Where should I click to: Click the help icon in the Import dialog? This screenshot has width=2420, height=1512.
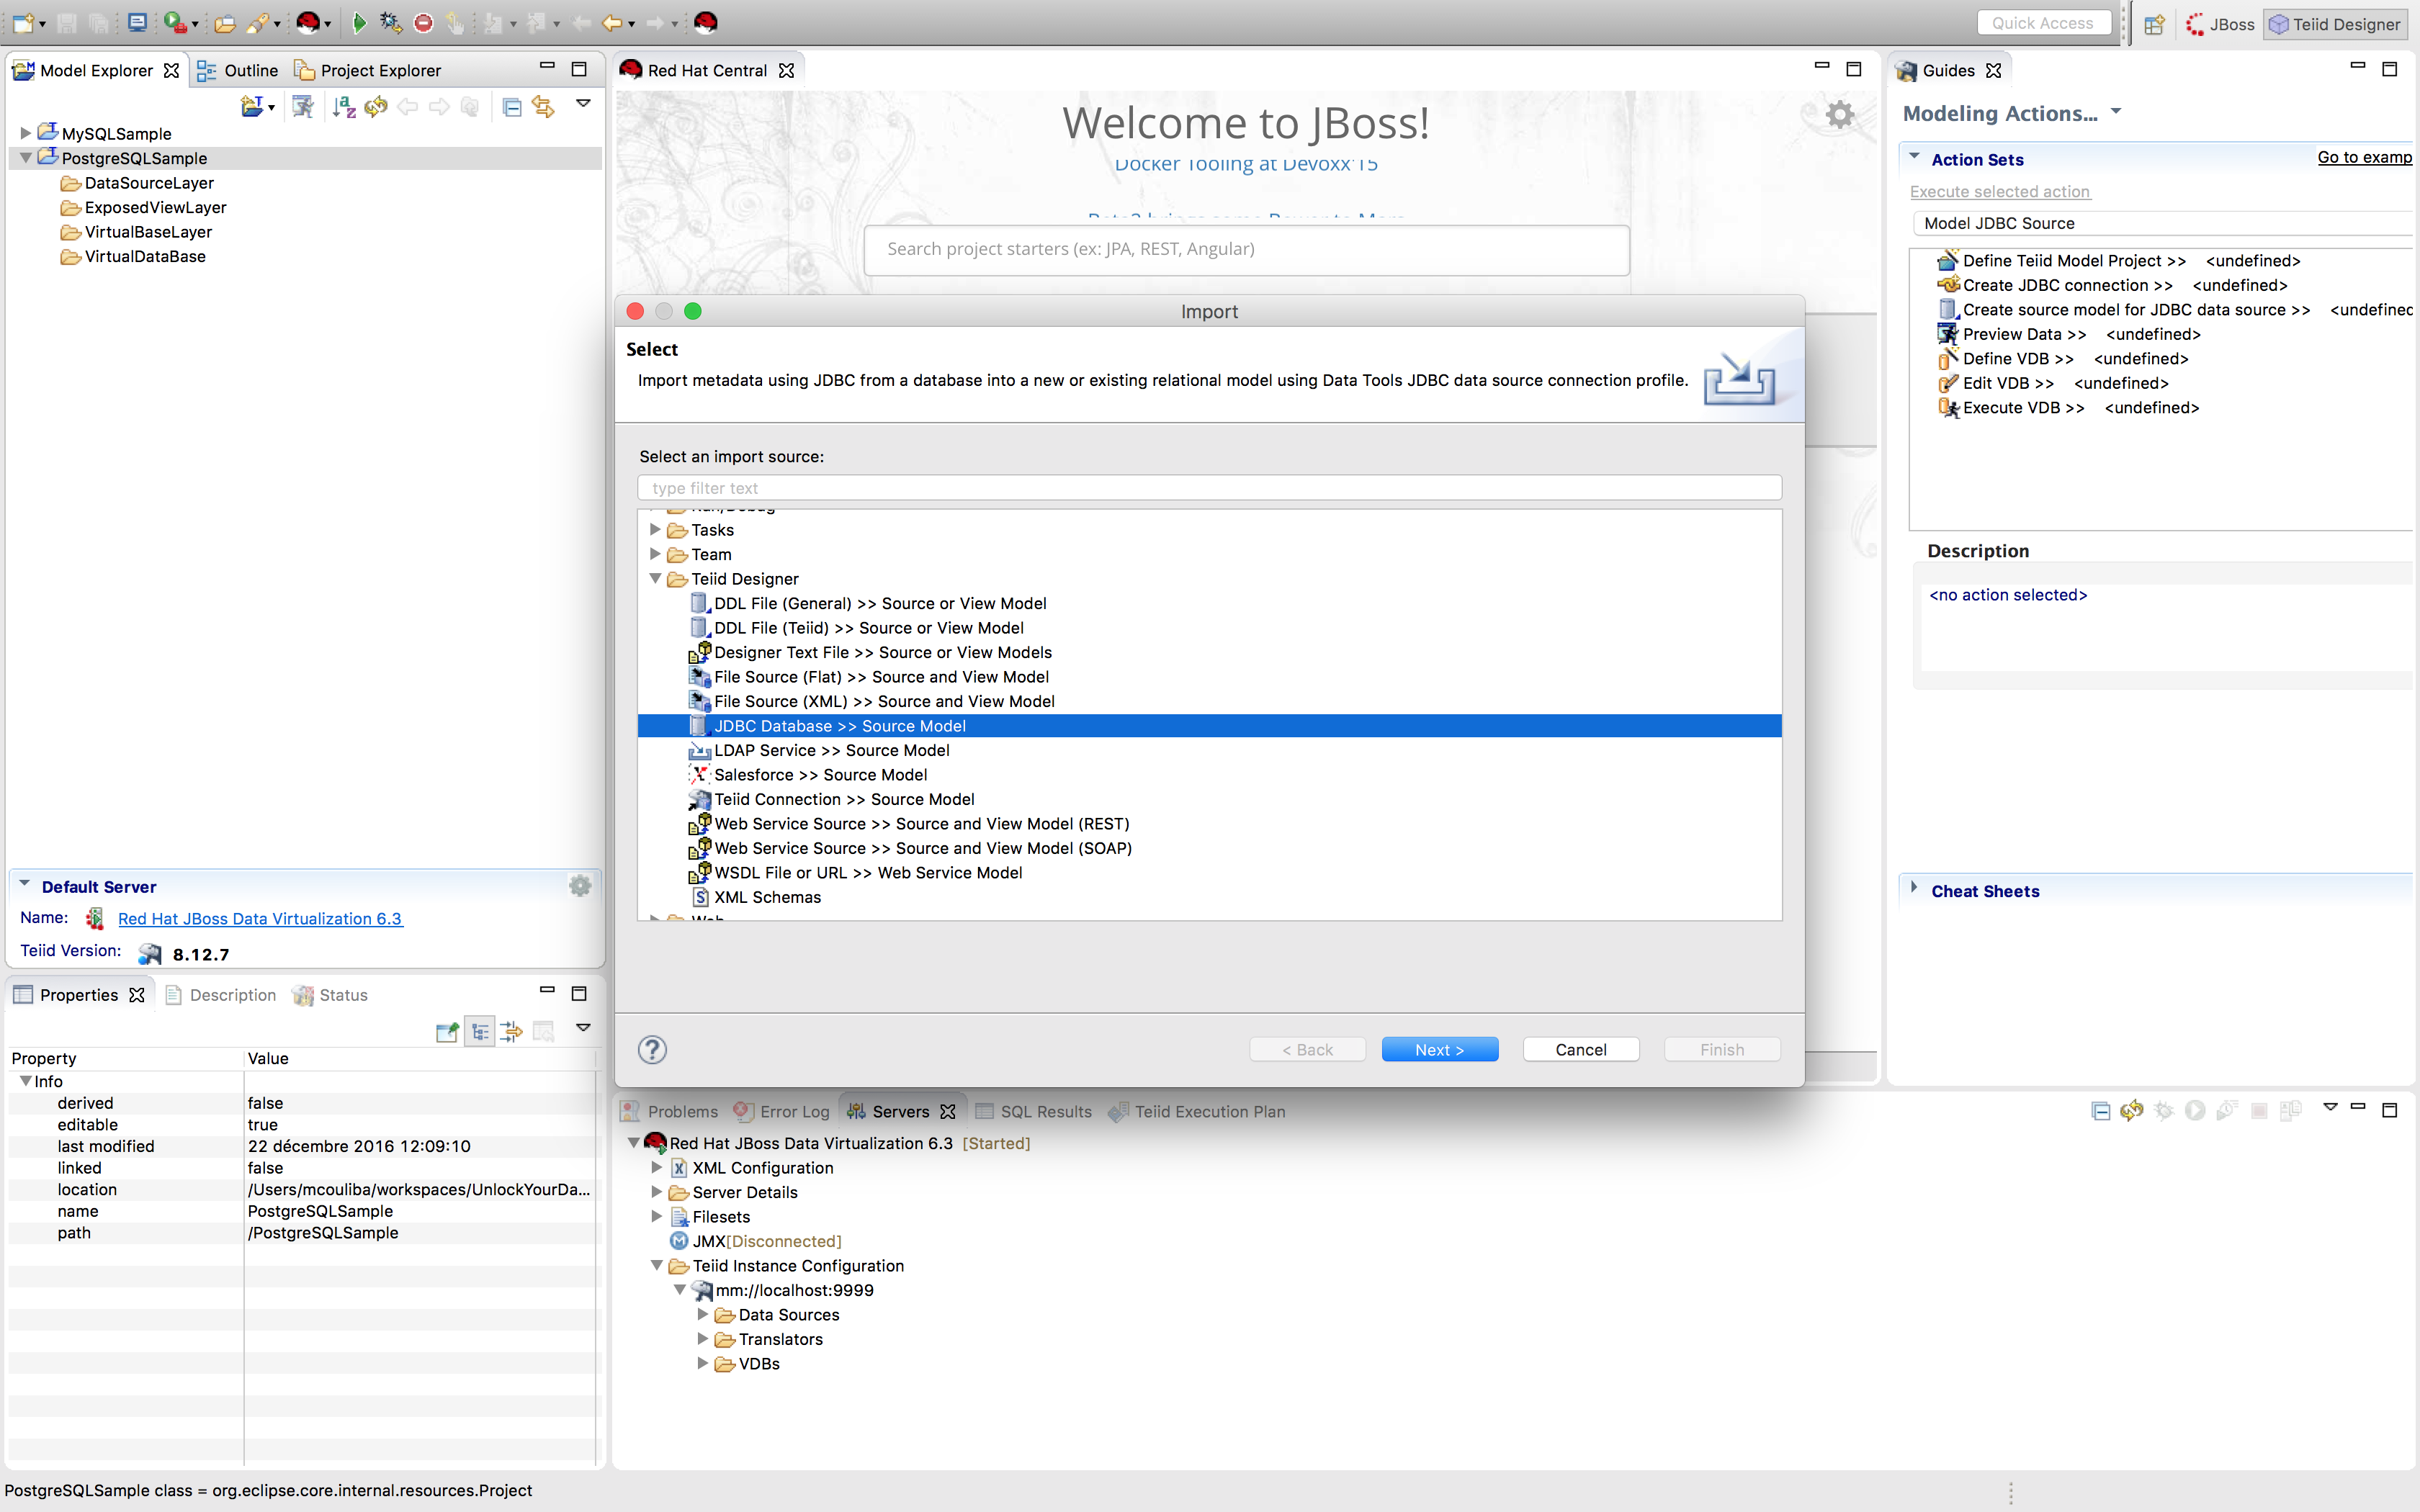point(652,1049)
